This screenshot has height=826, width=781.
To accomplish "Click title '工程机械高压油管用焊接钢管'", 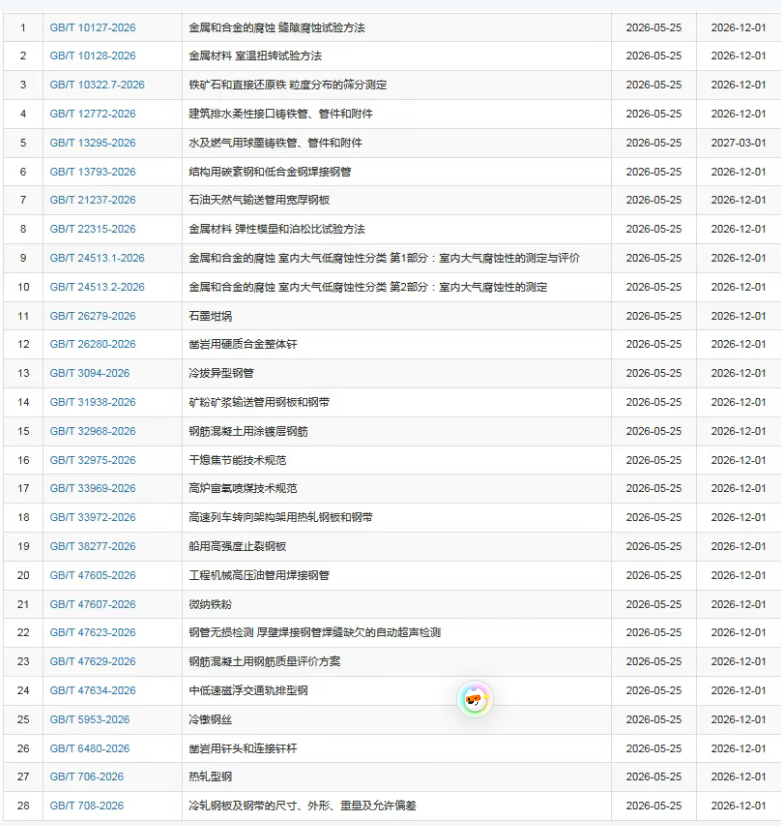I will click(259, 575).
